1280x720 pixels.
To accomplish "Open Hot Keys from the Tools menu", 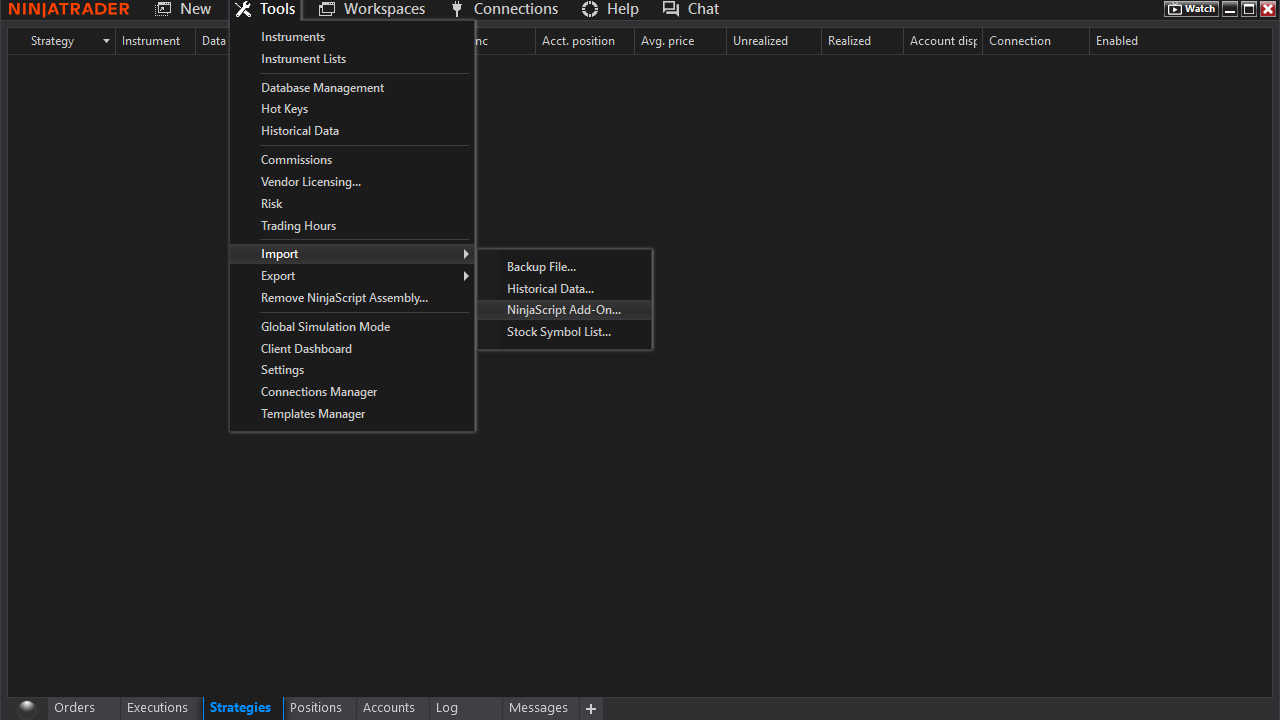I will [x=284, y=108].
